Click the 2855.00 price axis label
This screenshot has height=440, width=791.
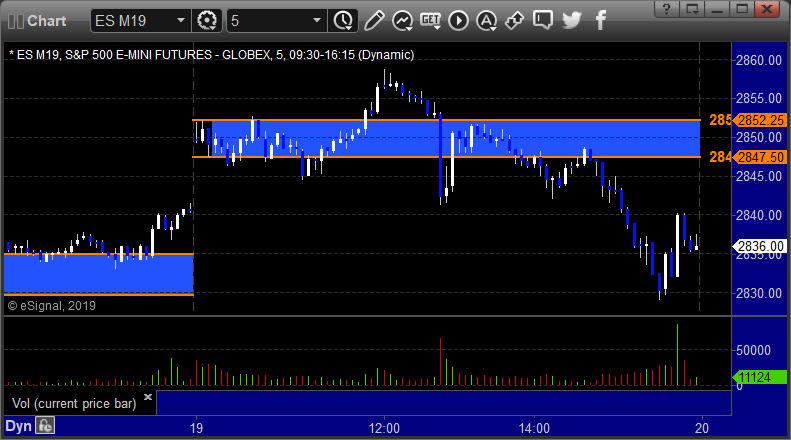point(759,98)
